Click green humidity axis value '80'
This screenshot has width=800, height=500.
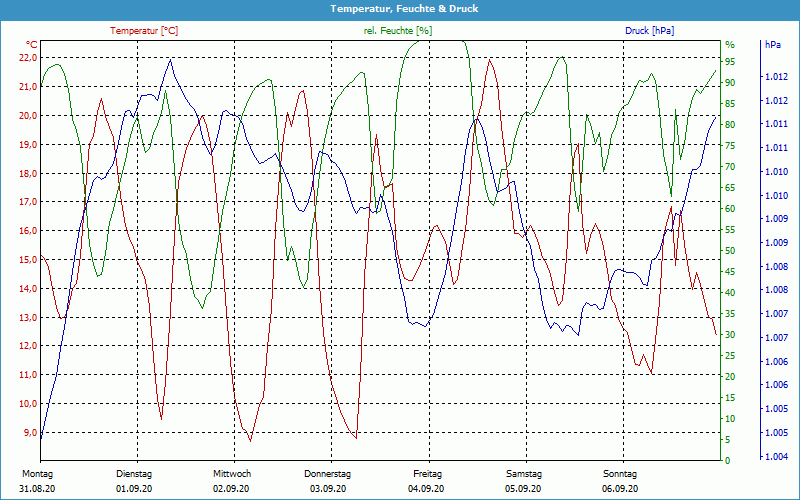(x=730, y=124)
